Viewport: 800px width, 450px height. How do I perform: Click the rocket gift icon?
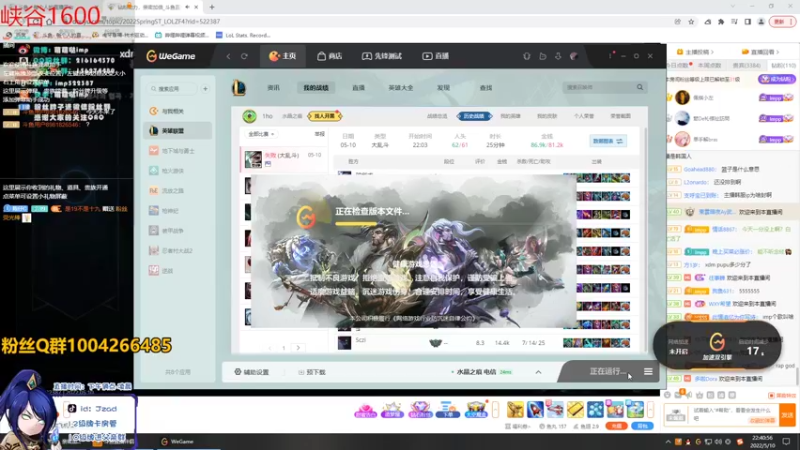pos(535,409)
